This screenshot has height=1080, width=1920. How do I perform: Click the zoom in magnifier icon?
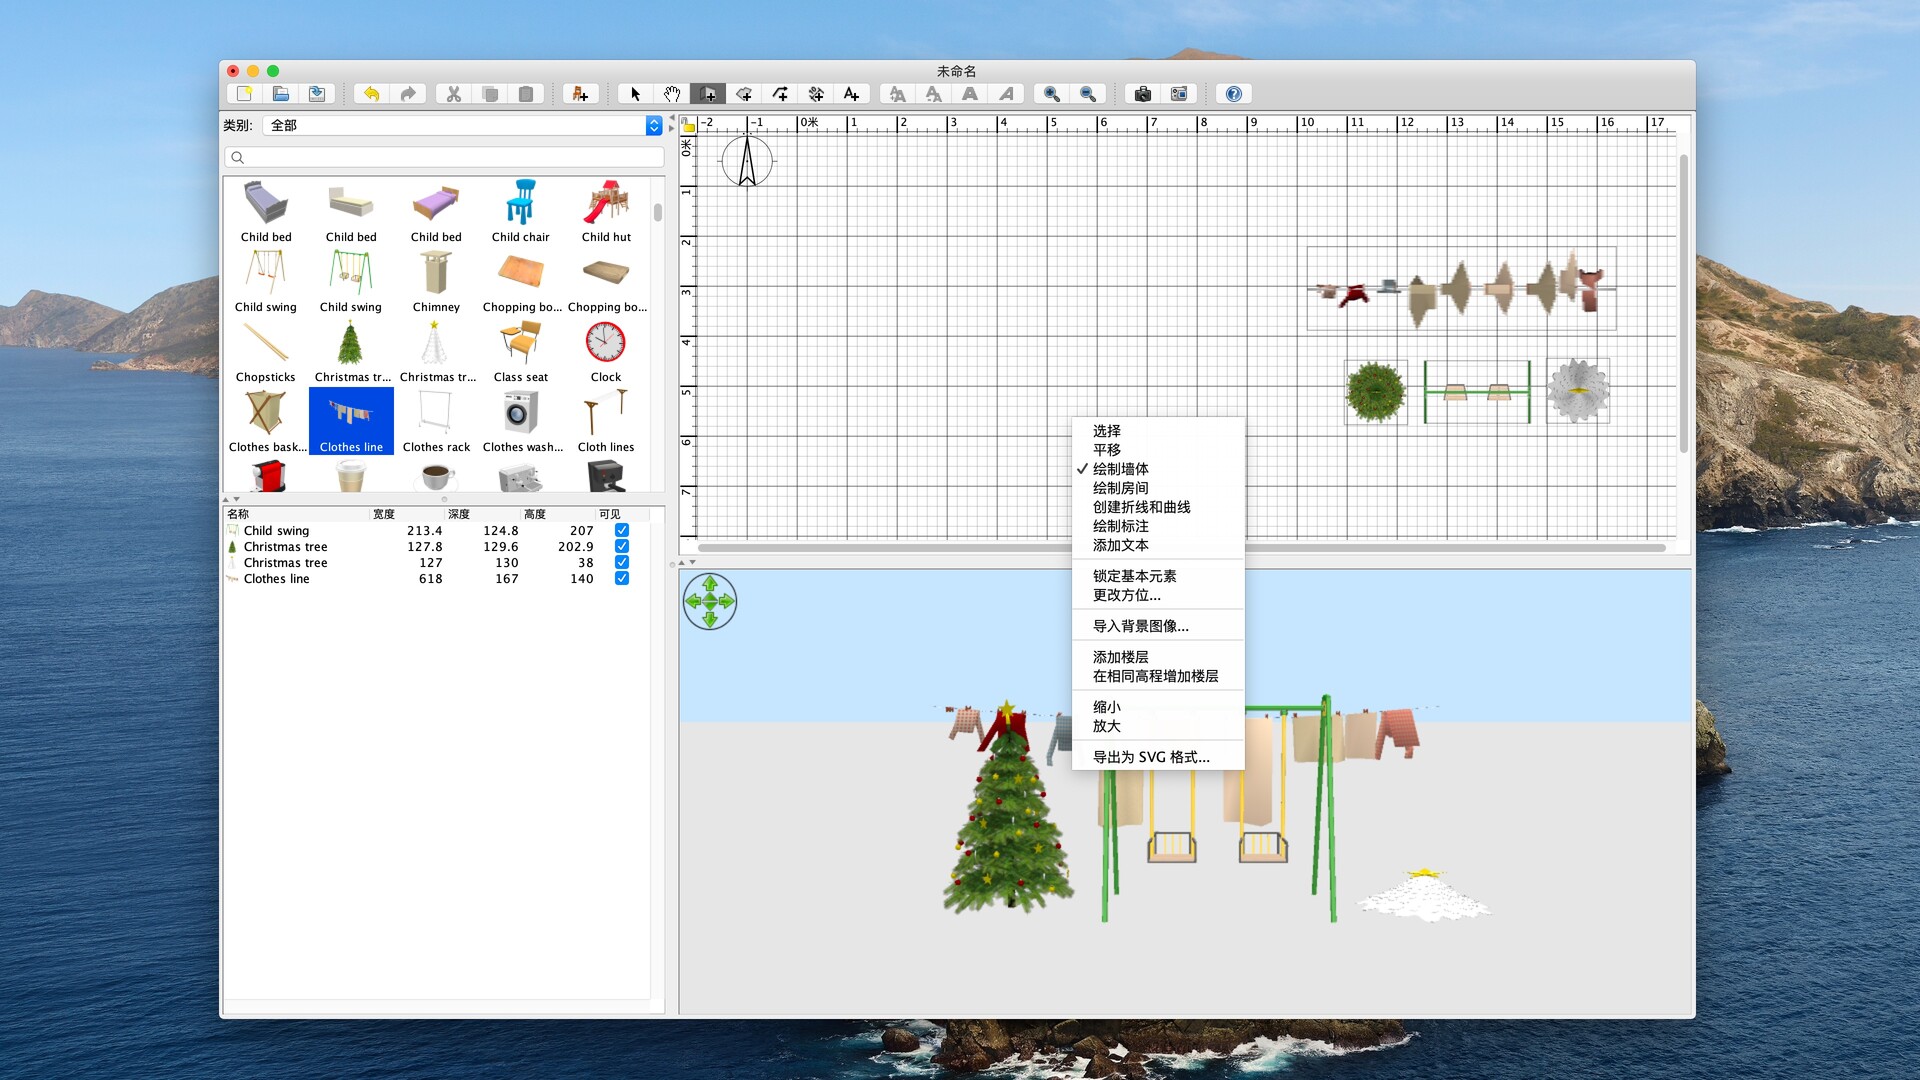point(1051,94)
